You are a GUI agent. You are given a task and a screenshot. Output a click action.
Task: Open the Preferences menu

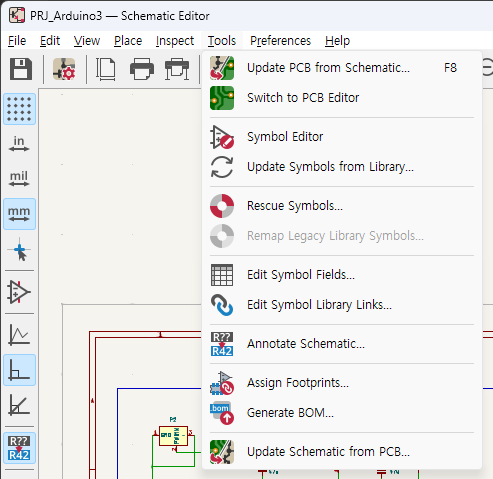coord(280,41)
